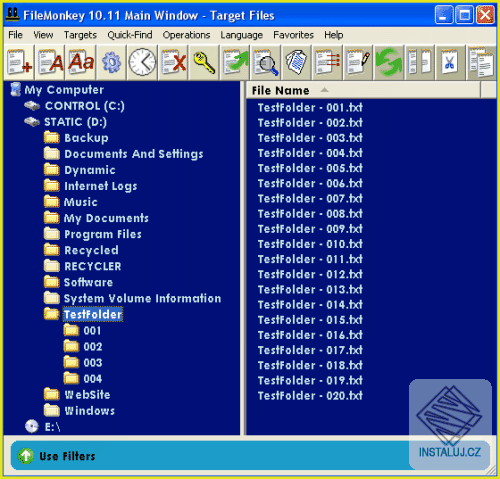
Task: Select subfolder 004 under TestFolder
Action: point(93,379)
